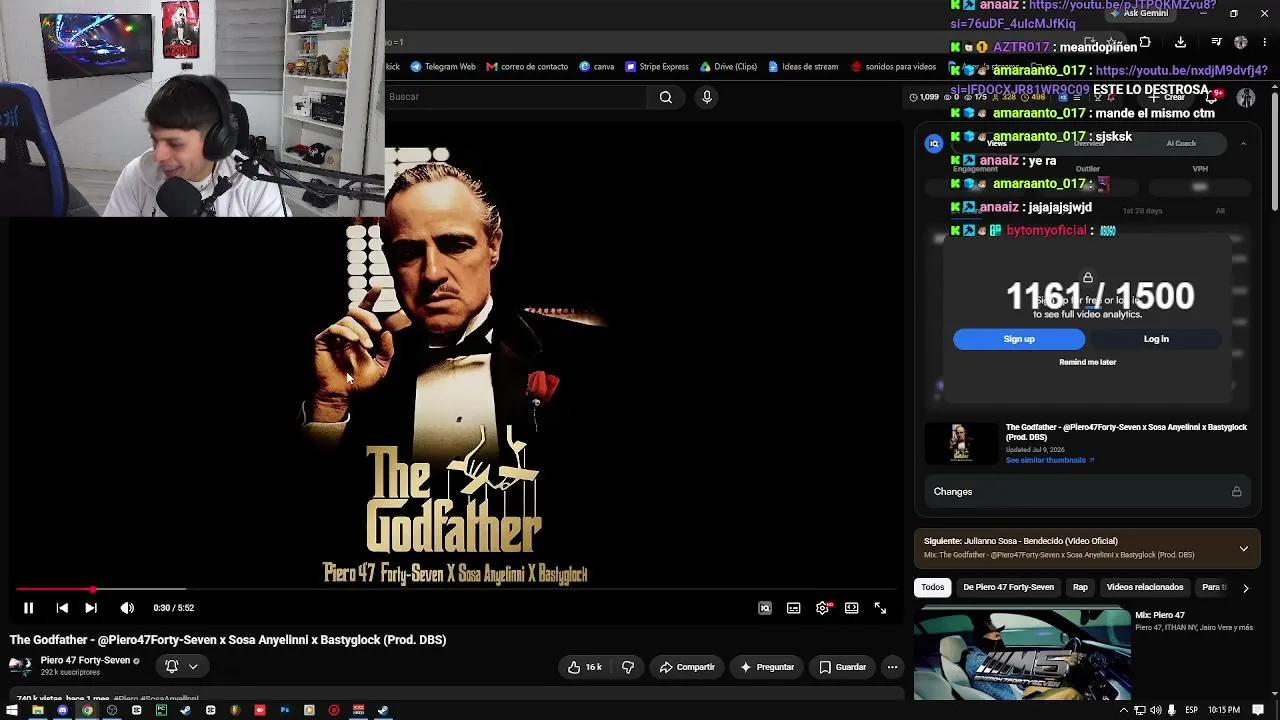Click the IQ extension icon in player controls
The image size is (1280, 720).
(x=765, y=608)
